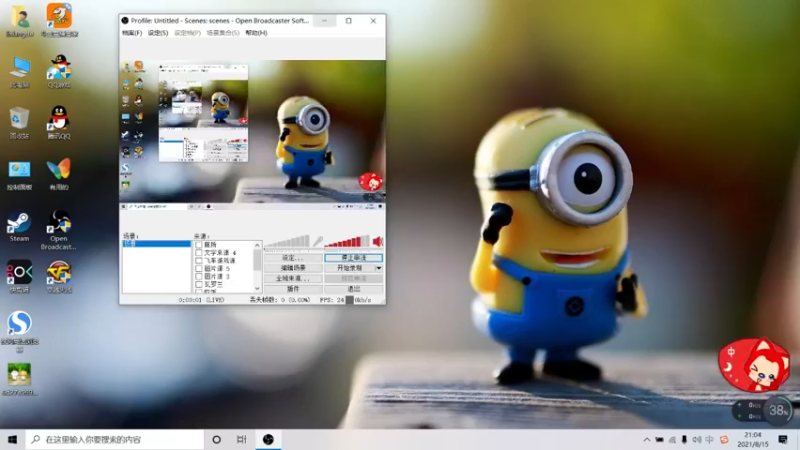The width and height of the screenshot is (800, 450).
Task: Open the 设定档(P) menu in OBS
Action: 187,33
